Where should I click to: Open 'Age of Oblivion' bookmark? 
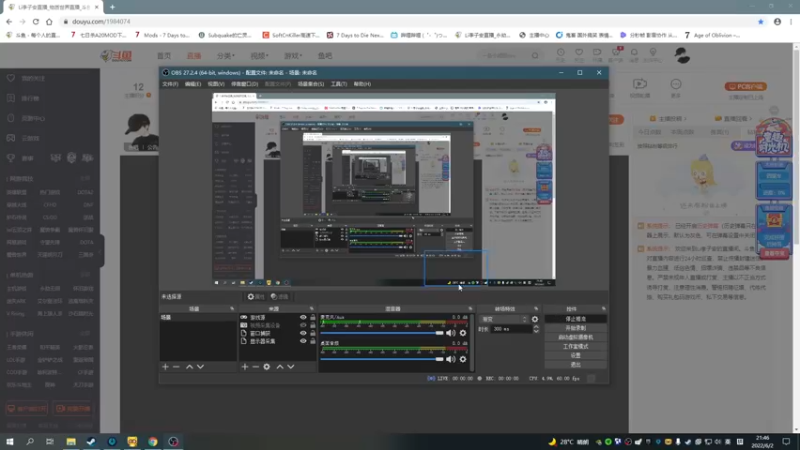pyautogui.click(x=713, y=35)
